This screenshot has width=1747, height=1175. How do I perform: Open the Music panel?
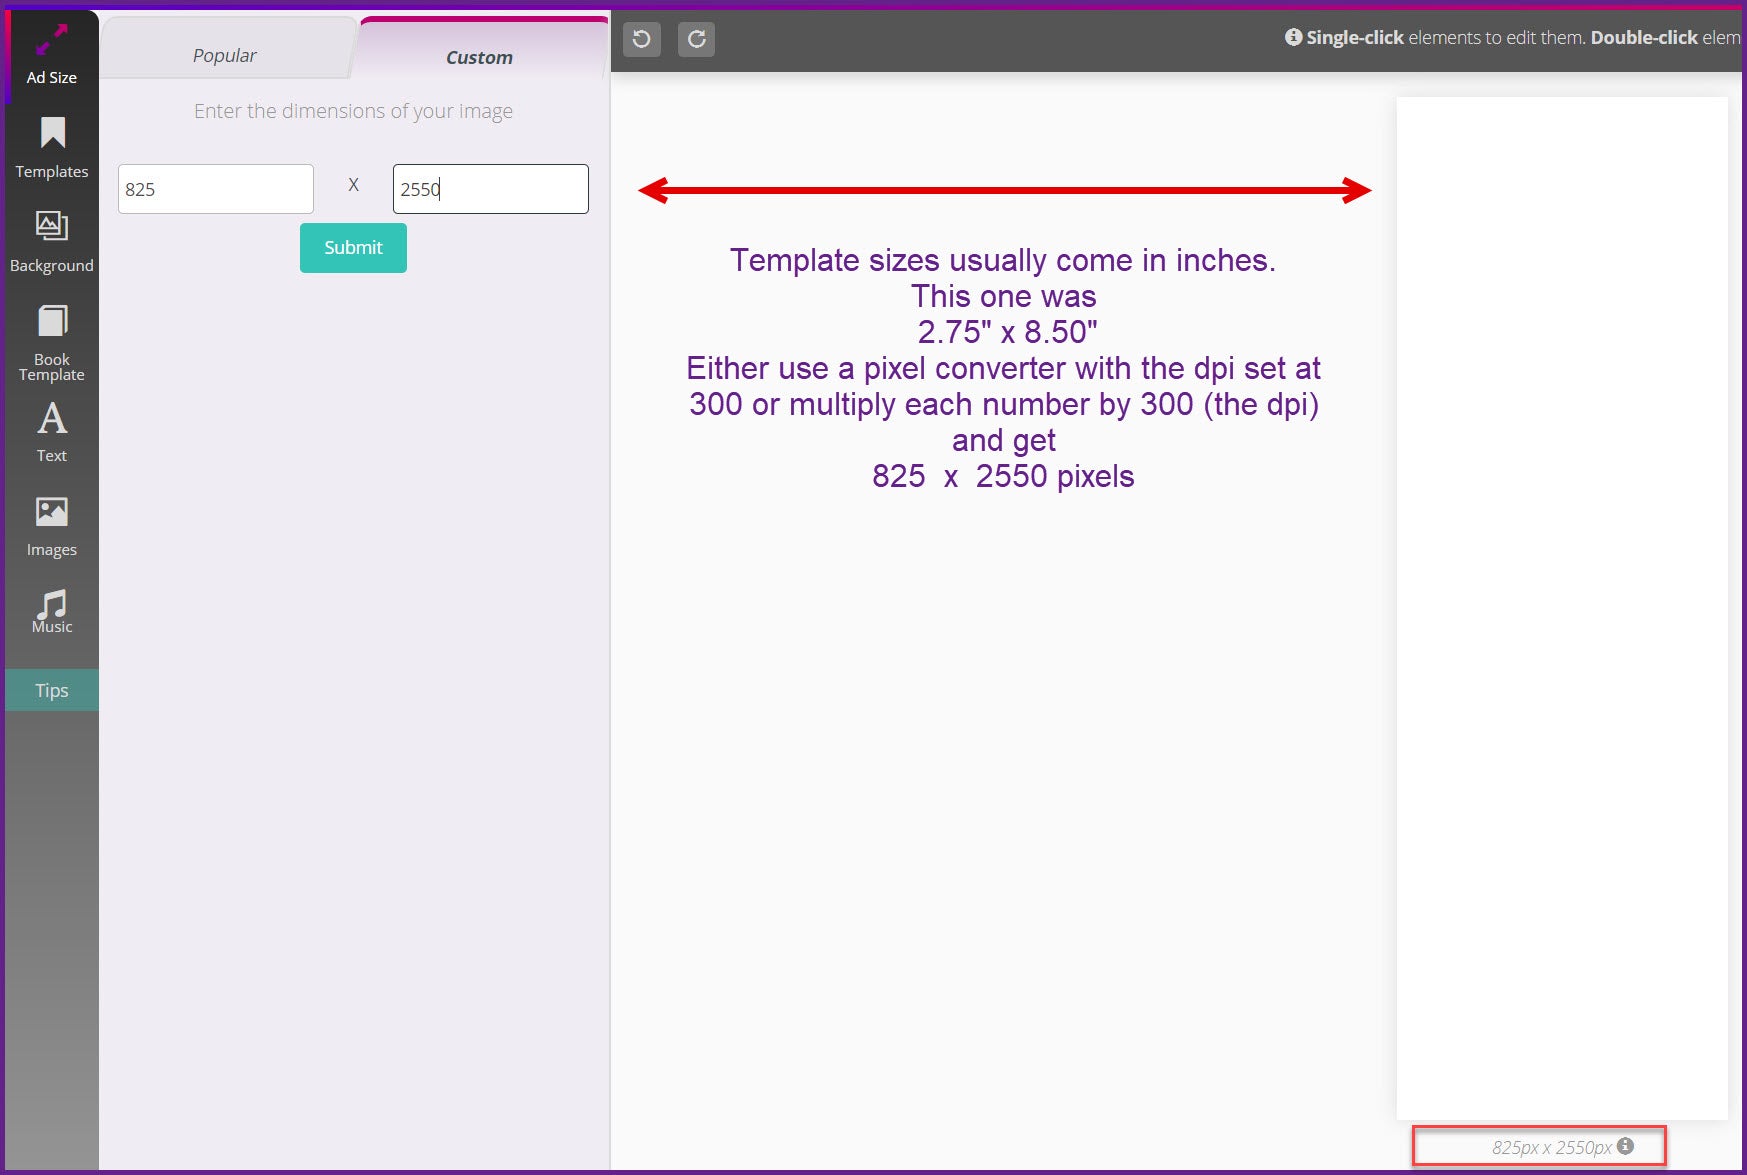coord(52,611)
